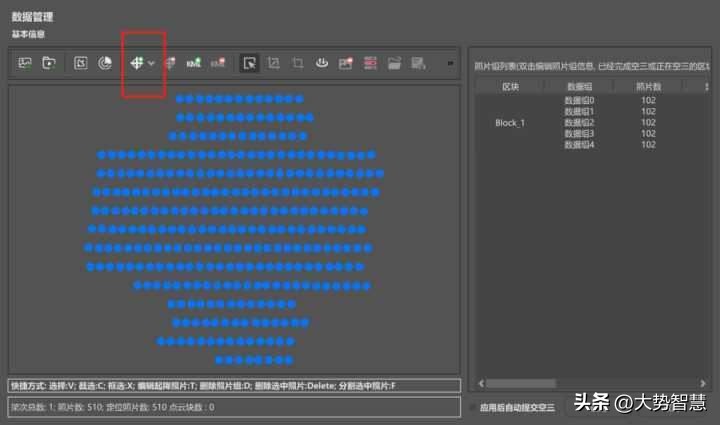The width and height of the screenshot is (720, 425).
Task: Click the open folder toolbar icon
Action: point(394,63)
